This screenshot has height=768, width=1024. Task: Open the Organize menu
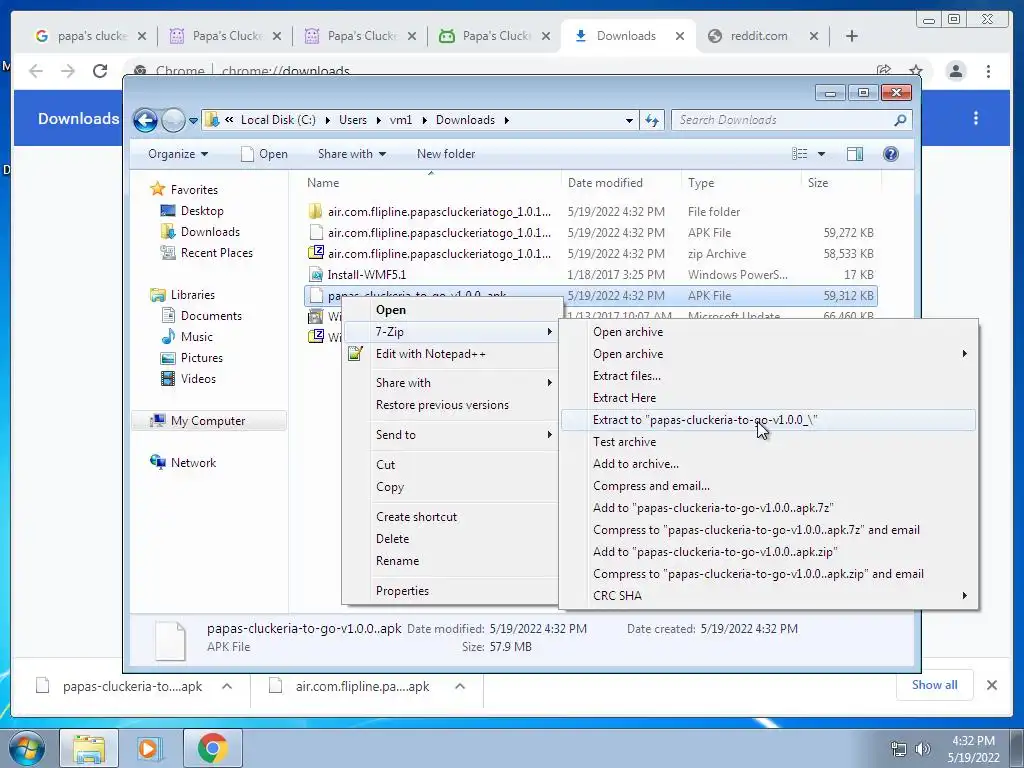178,154
